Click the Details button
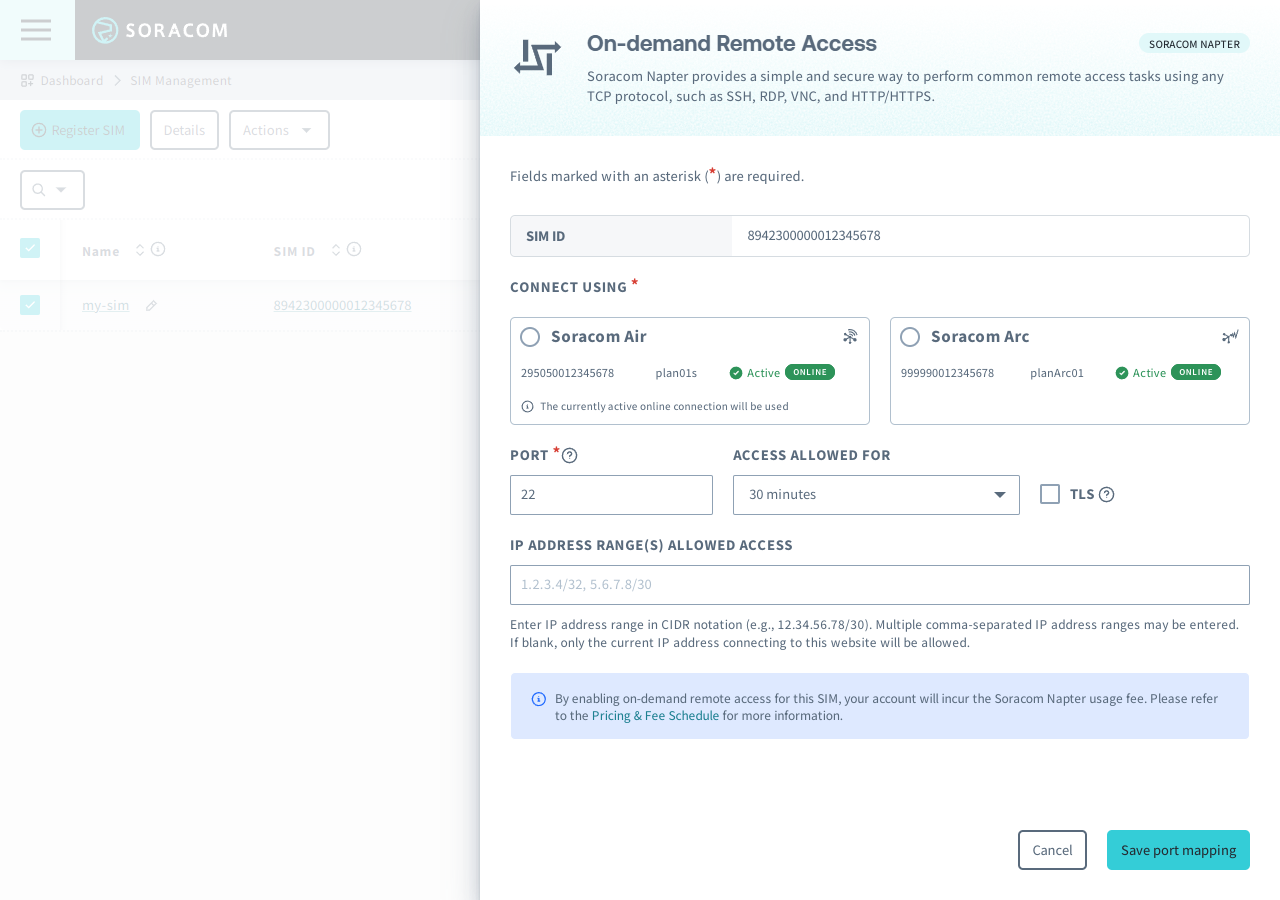Screen dimensions: 1280x900 pyautogui.click(x=184, y=130)
